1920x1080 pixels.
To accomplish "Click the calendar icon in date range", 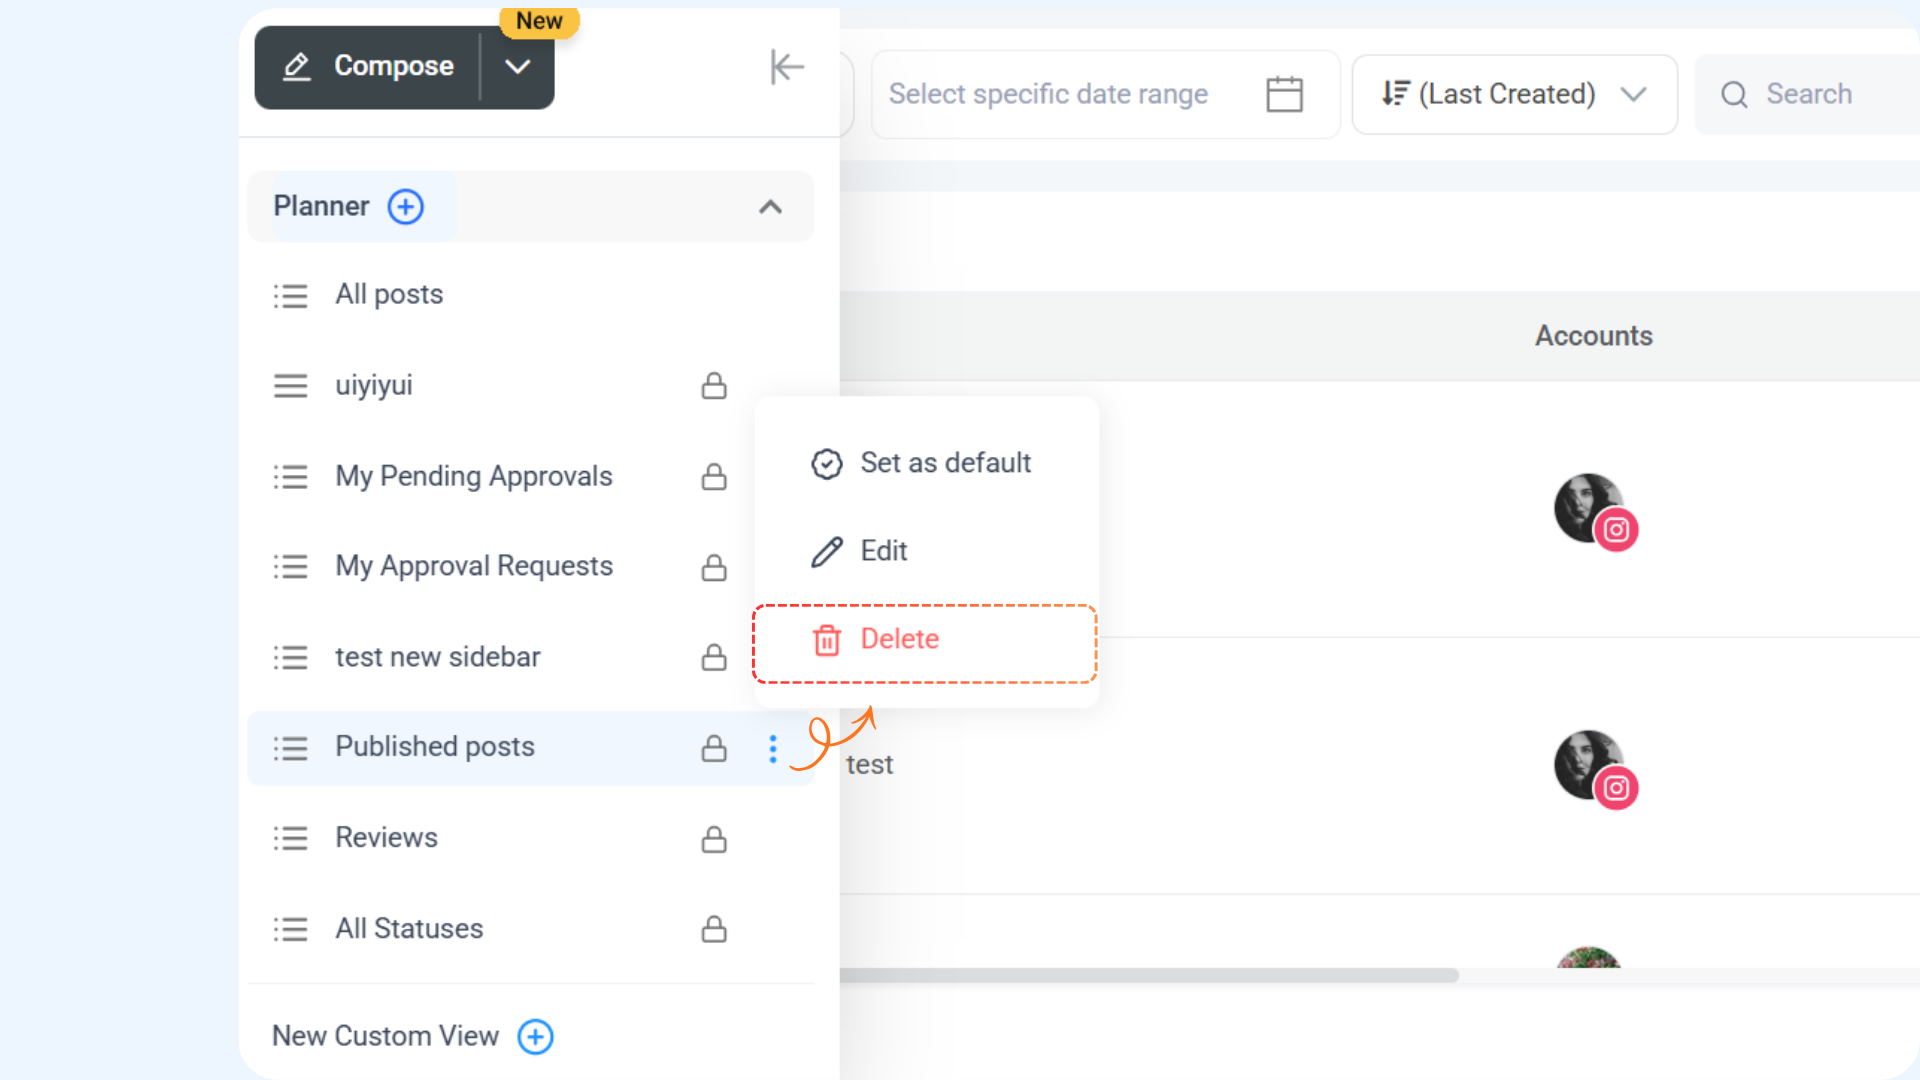I will tap(1284, 94).
